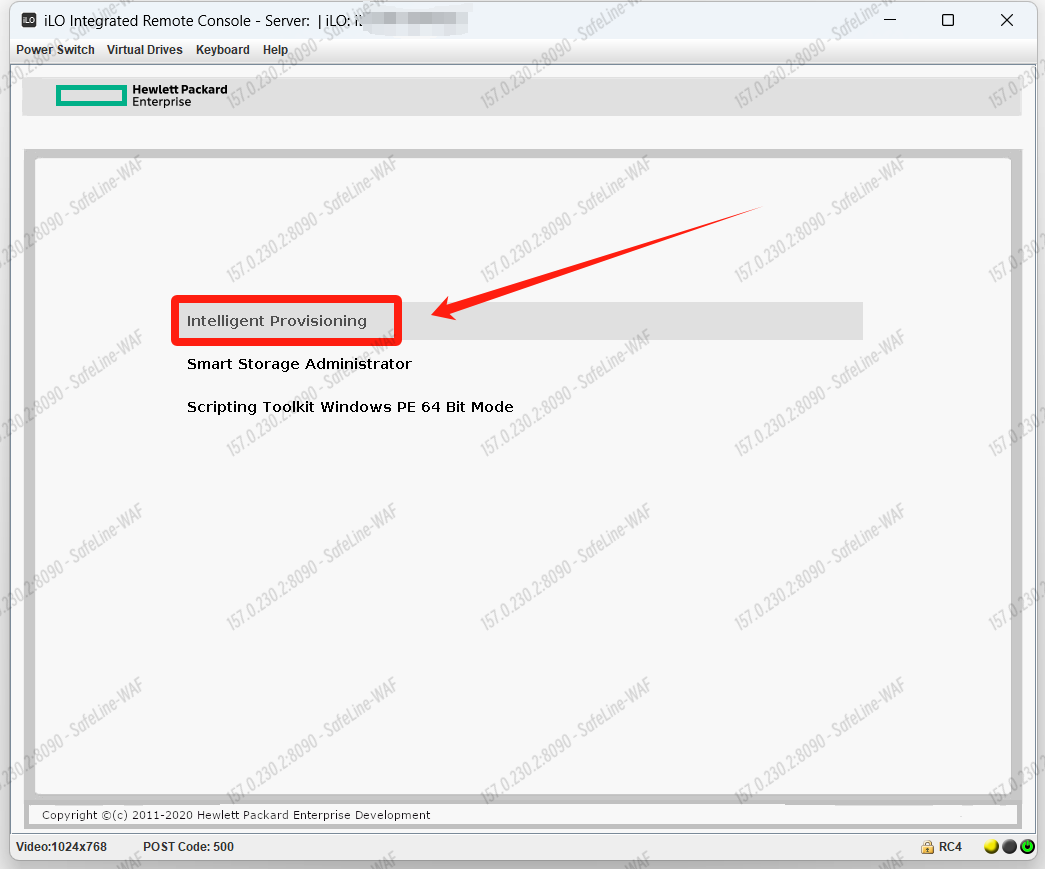Open the Keyboard menu
The width and height of the screenshot is (1045, 869).
point(223,50)
